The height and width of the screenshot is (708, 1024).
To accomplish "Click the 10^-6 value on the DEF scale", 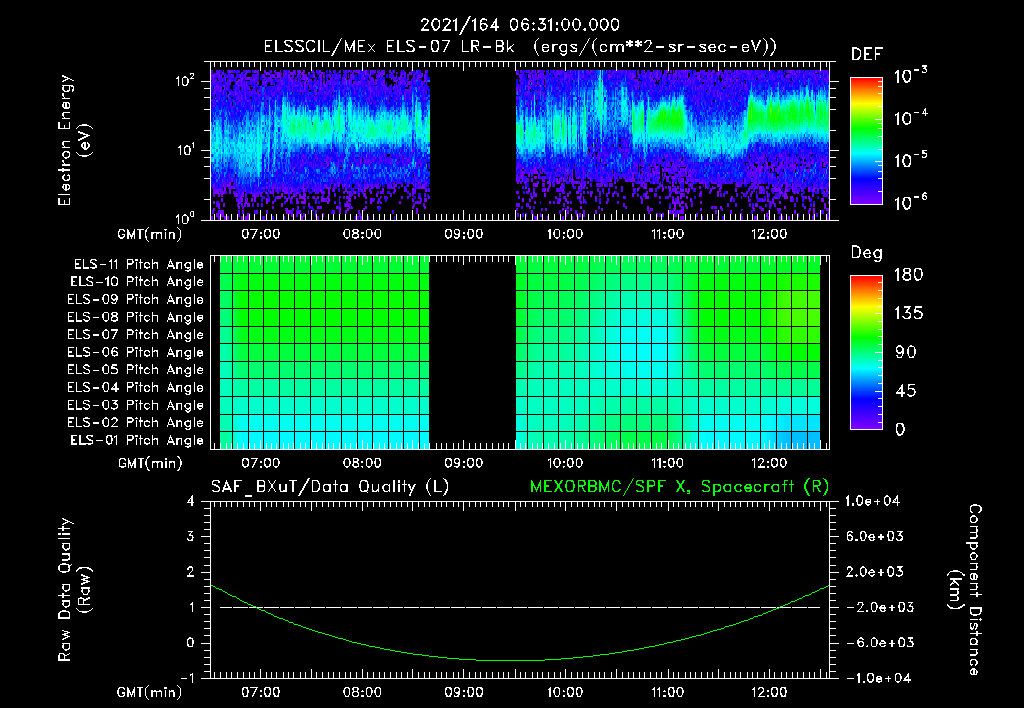I will (x=910, y=202).
